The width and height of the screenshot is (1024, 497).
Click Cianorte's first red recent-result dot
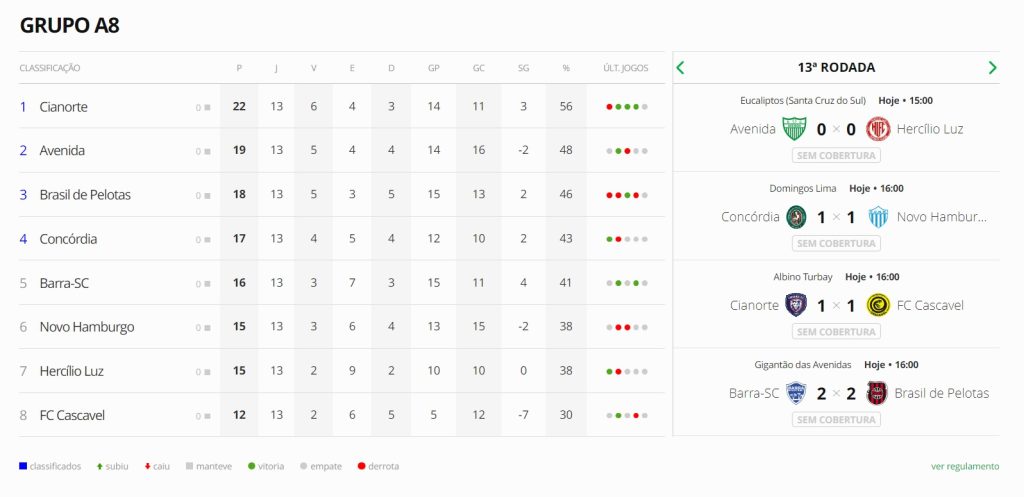(609, 107)
